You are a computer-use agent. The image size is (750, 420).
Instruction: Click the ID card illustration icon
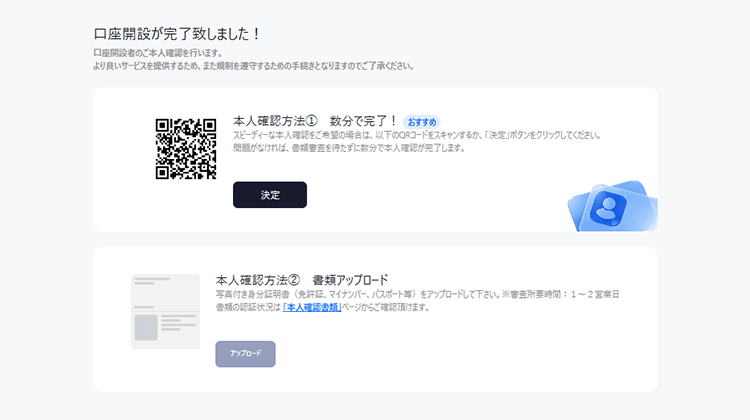pyautogui.click(x=613, y=206)
